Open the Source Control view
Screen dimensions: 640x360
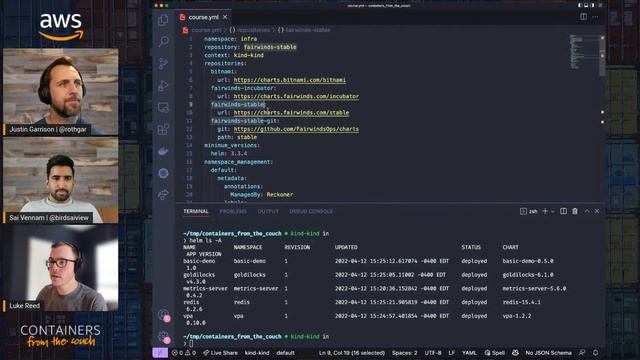tap(163, 63)
